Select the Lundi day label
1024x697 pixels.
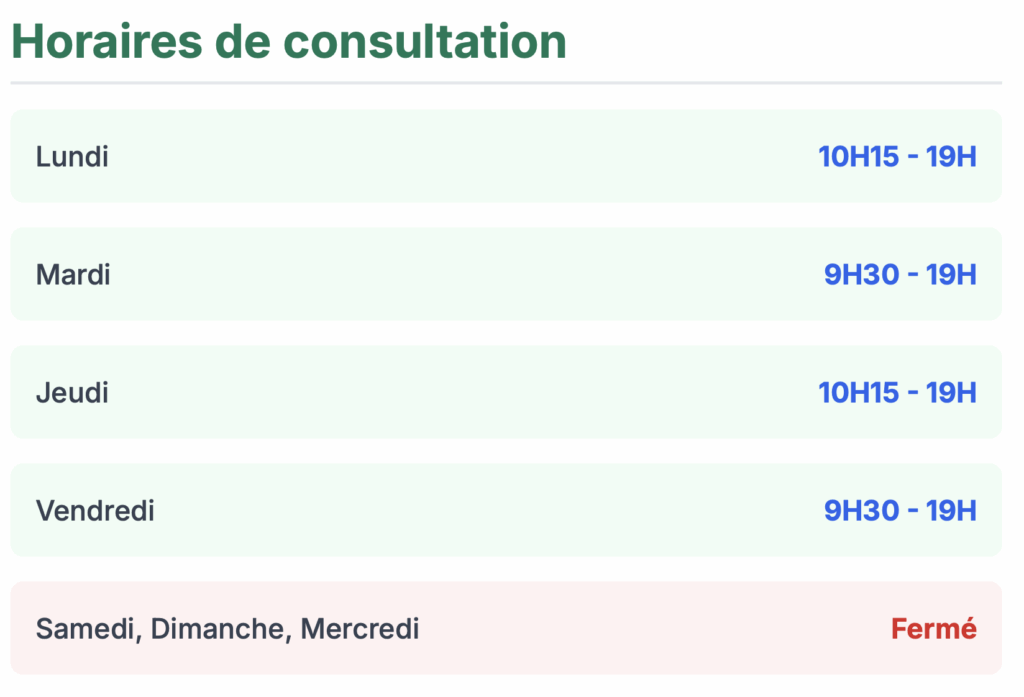coord(72,157)
